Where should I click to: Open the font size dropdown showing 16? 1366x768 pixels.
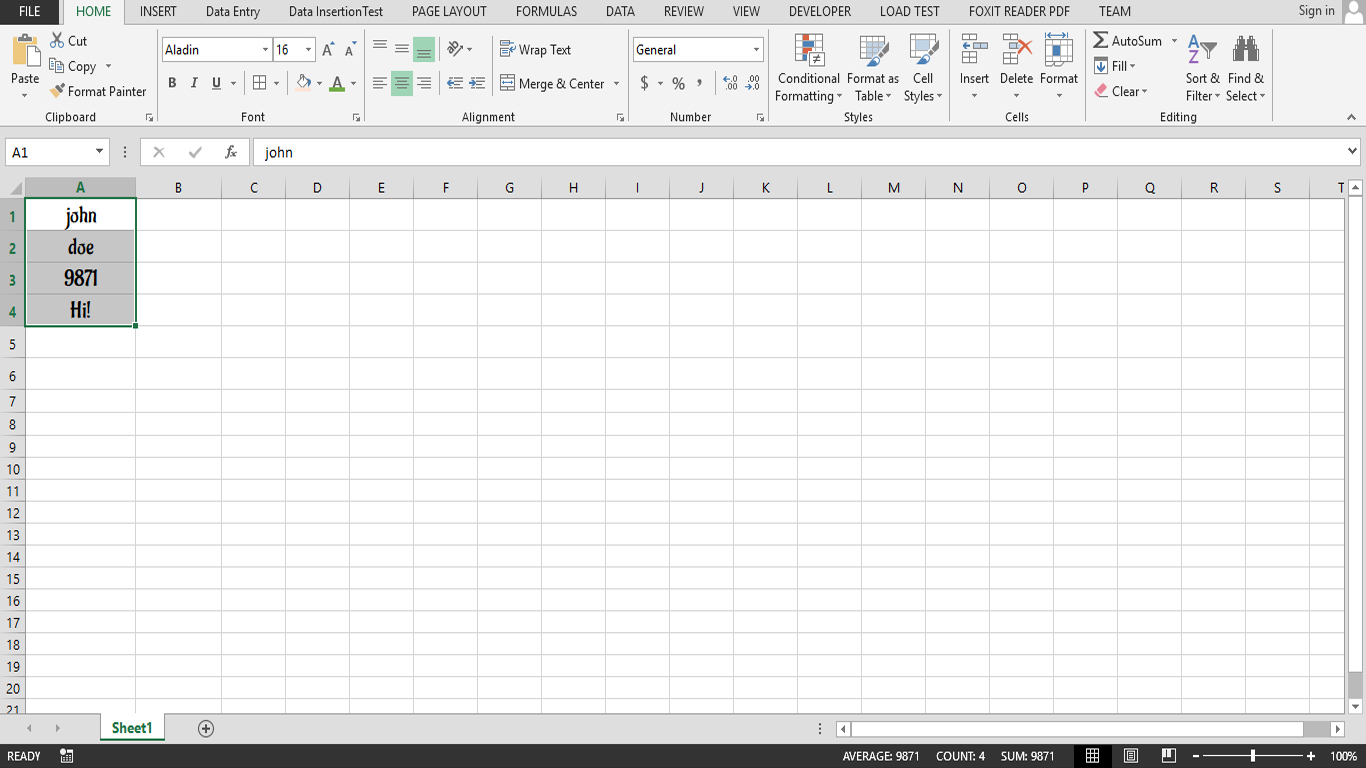click(308, 50)
